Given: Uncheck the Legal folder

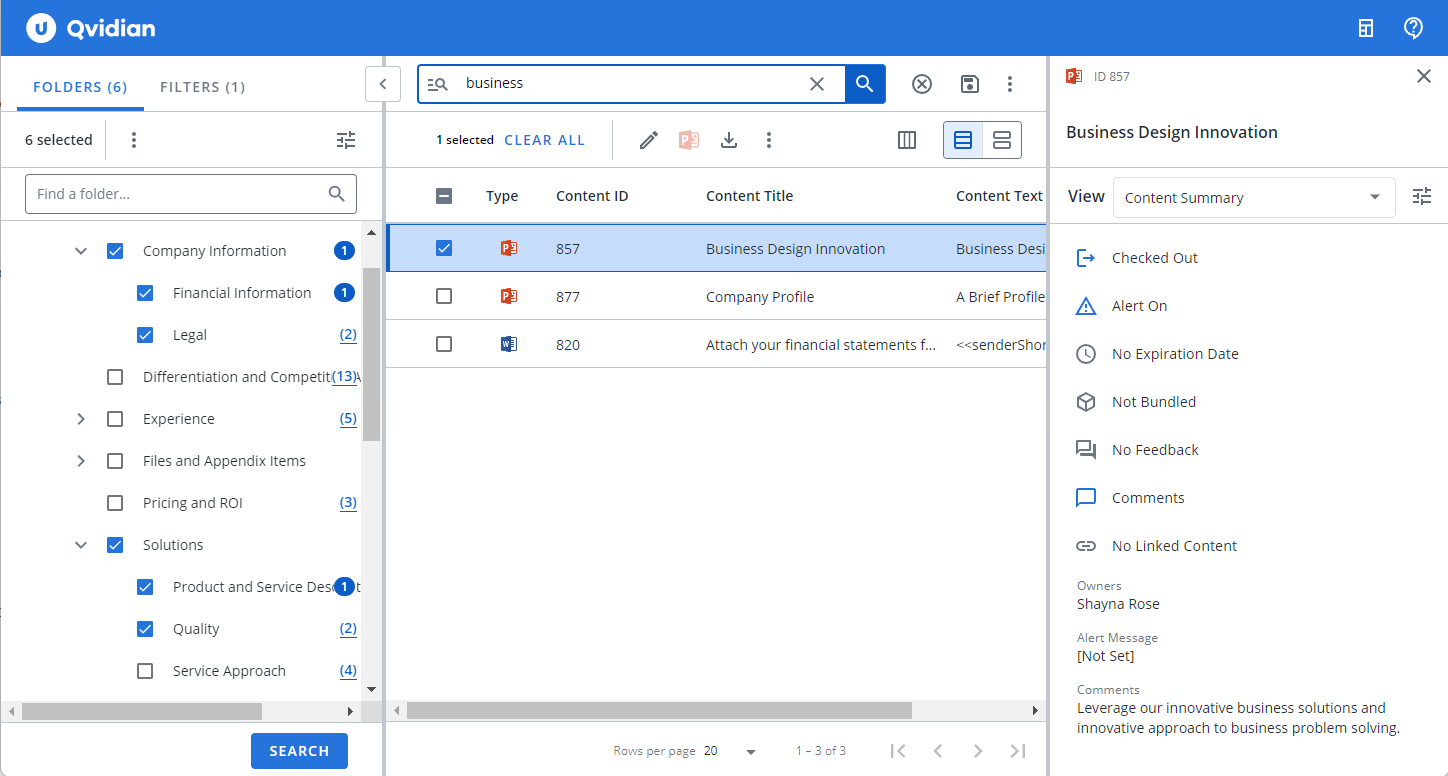Looking at the screenshot, I should click(145, 335).
